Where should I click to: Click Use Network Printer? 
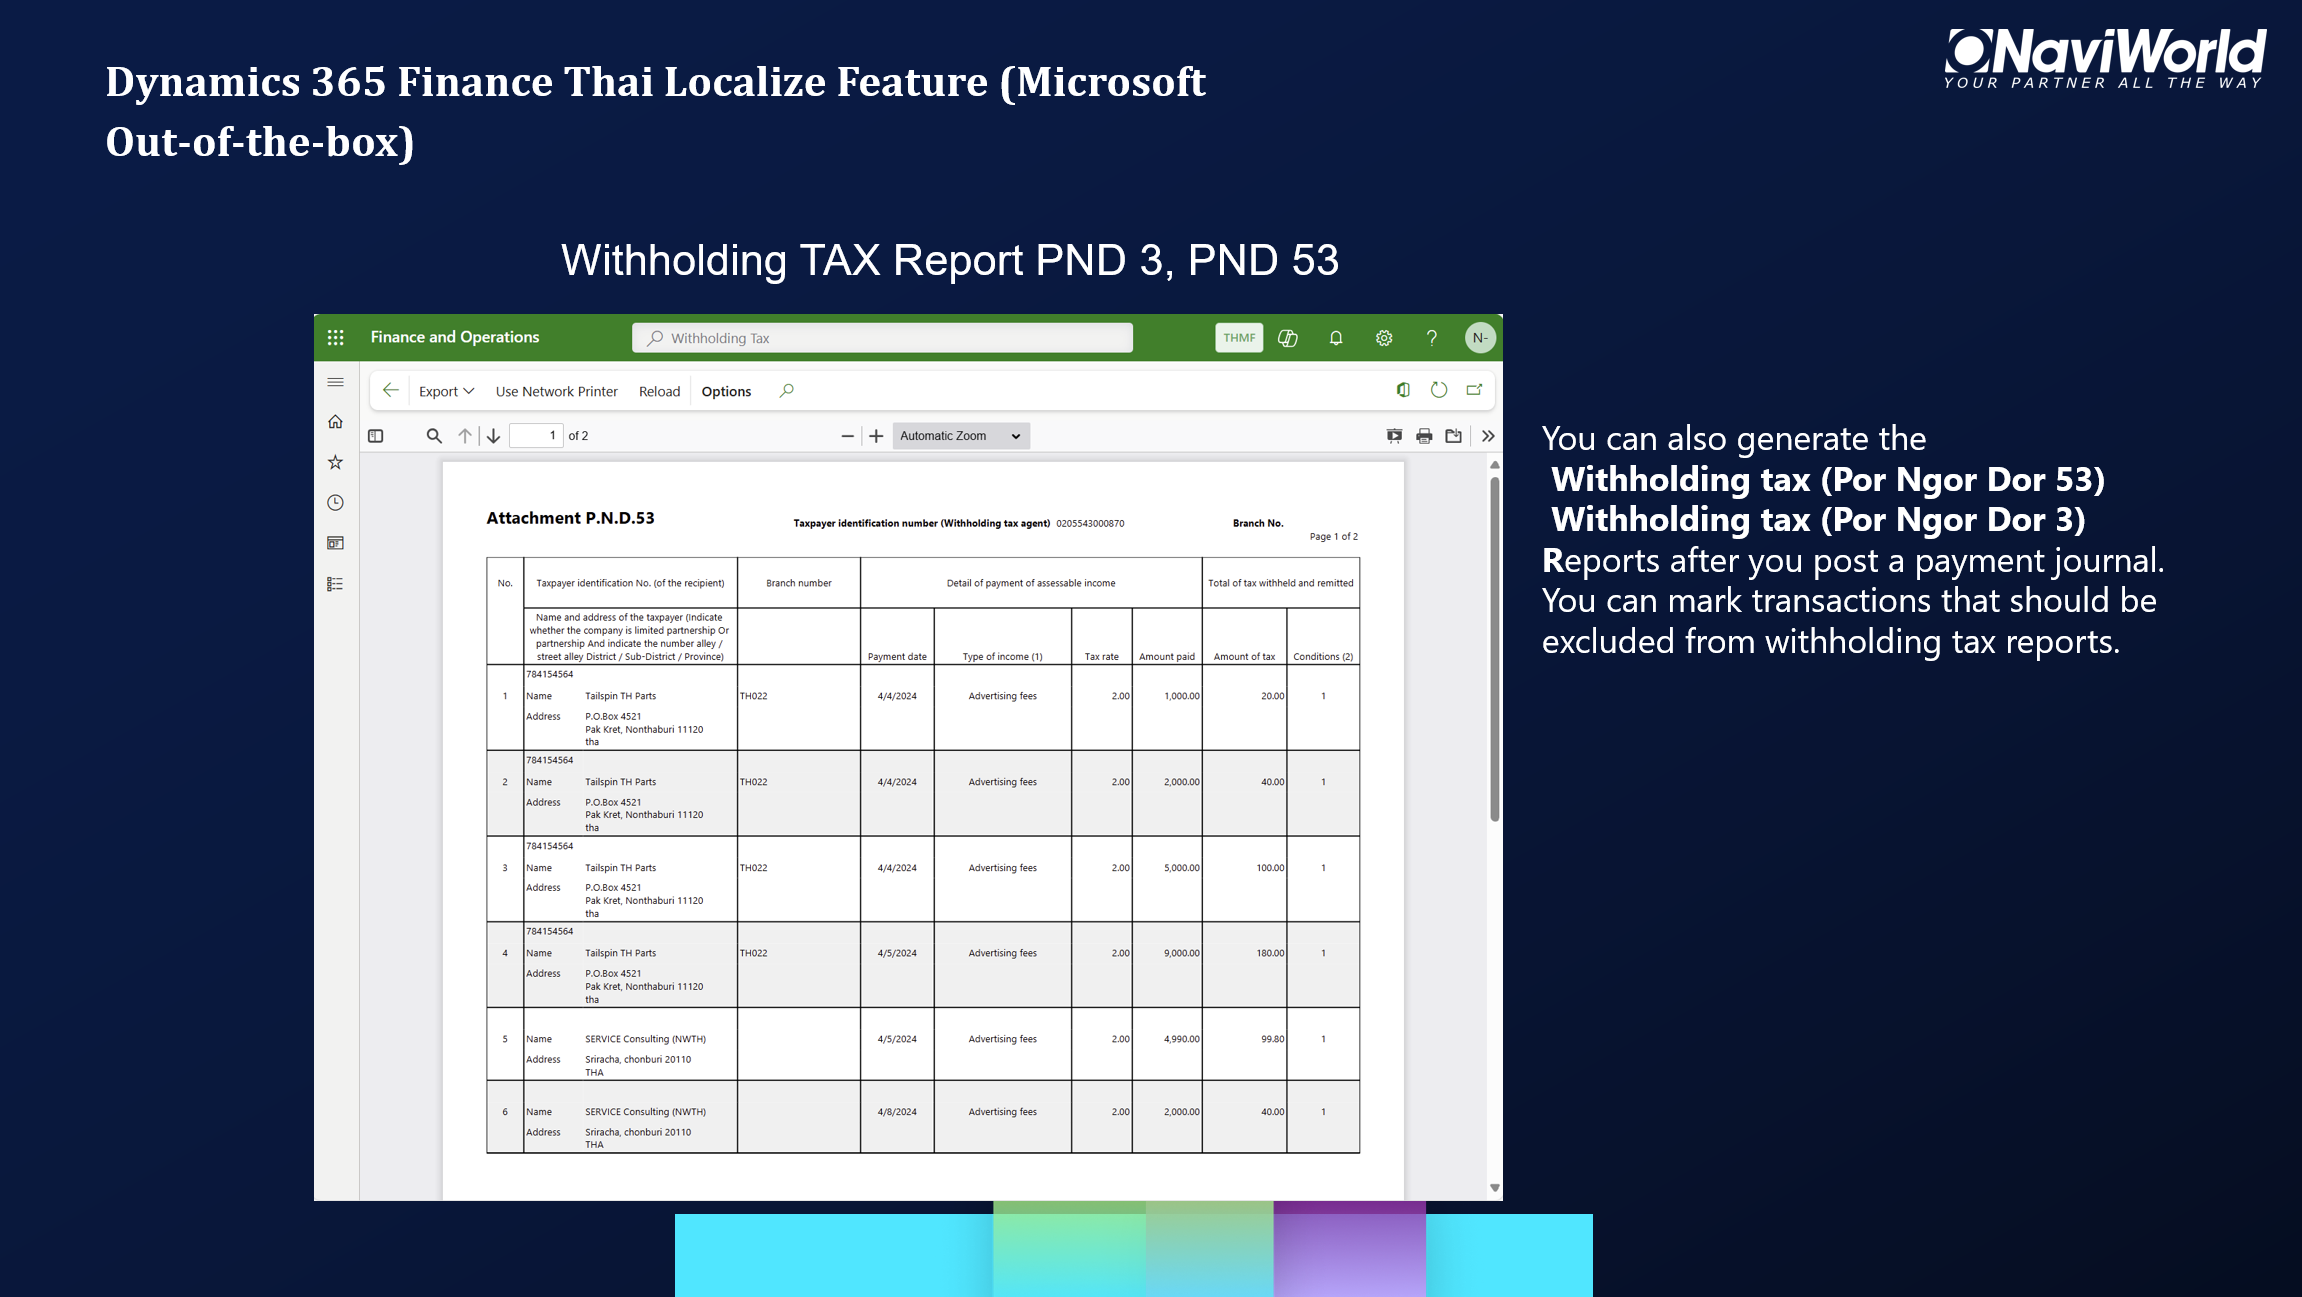coord(557,391)
